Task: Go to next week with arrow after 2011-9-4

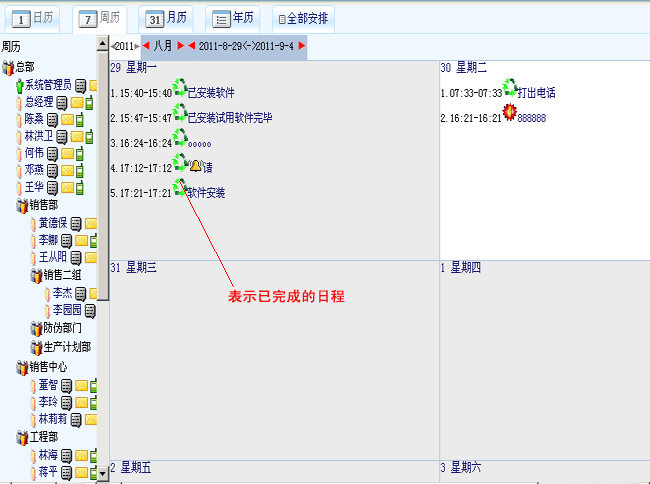Action: (301, 46)
